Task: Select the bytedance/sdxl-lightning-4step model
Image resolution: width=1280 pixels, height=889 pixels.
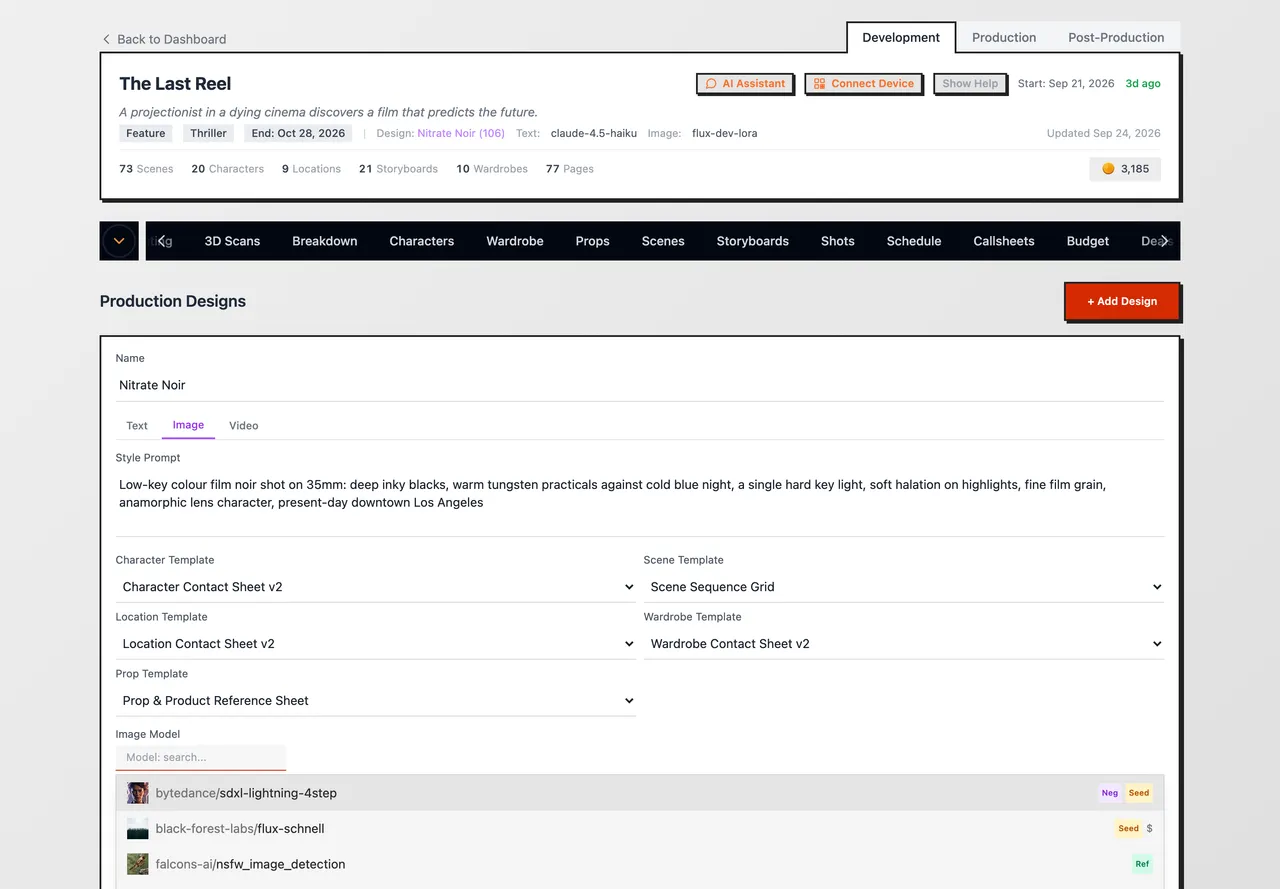Action: pyautogui.click(x=640, y=793)
